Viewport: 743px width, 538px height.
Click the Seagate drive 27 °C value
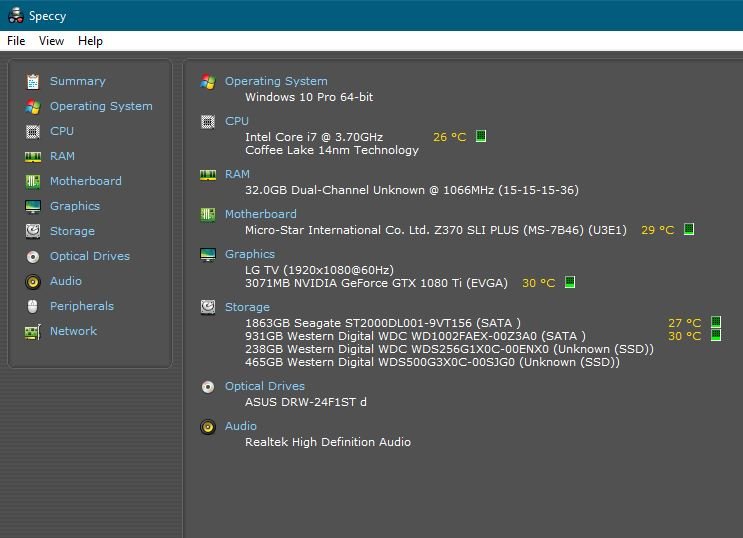[685, 323]
